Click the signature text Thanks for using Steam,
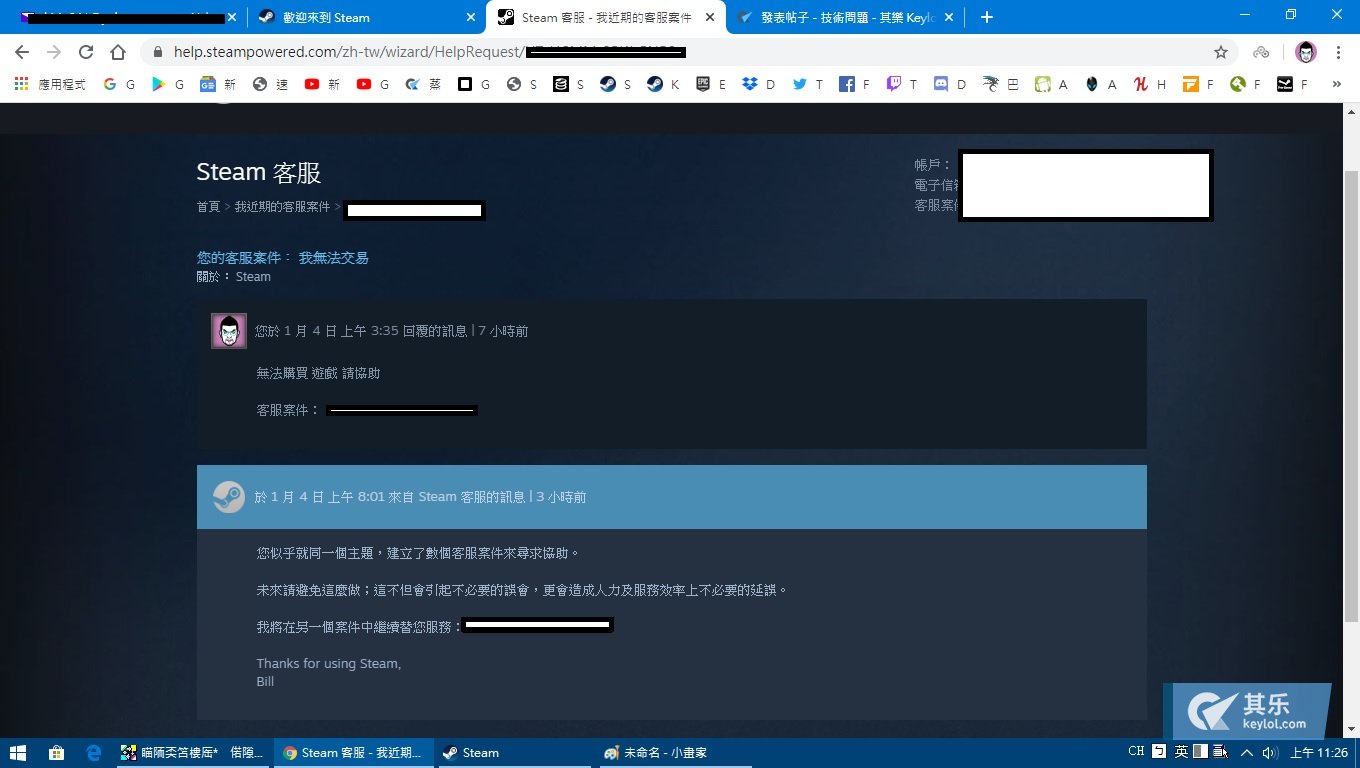 328,664
